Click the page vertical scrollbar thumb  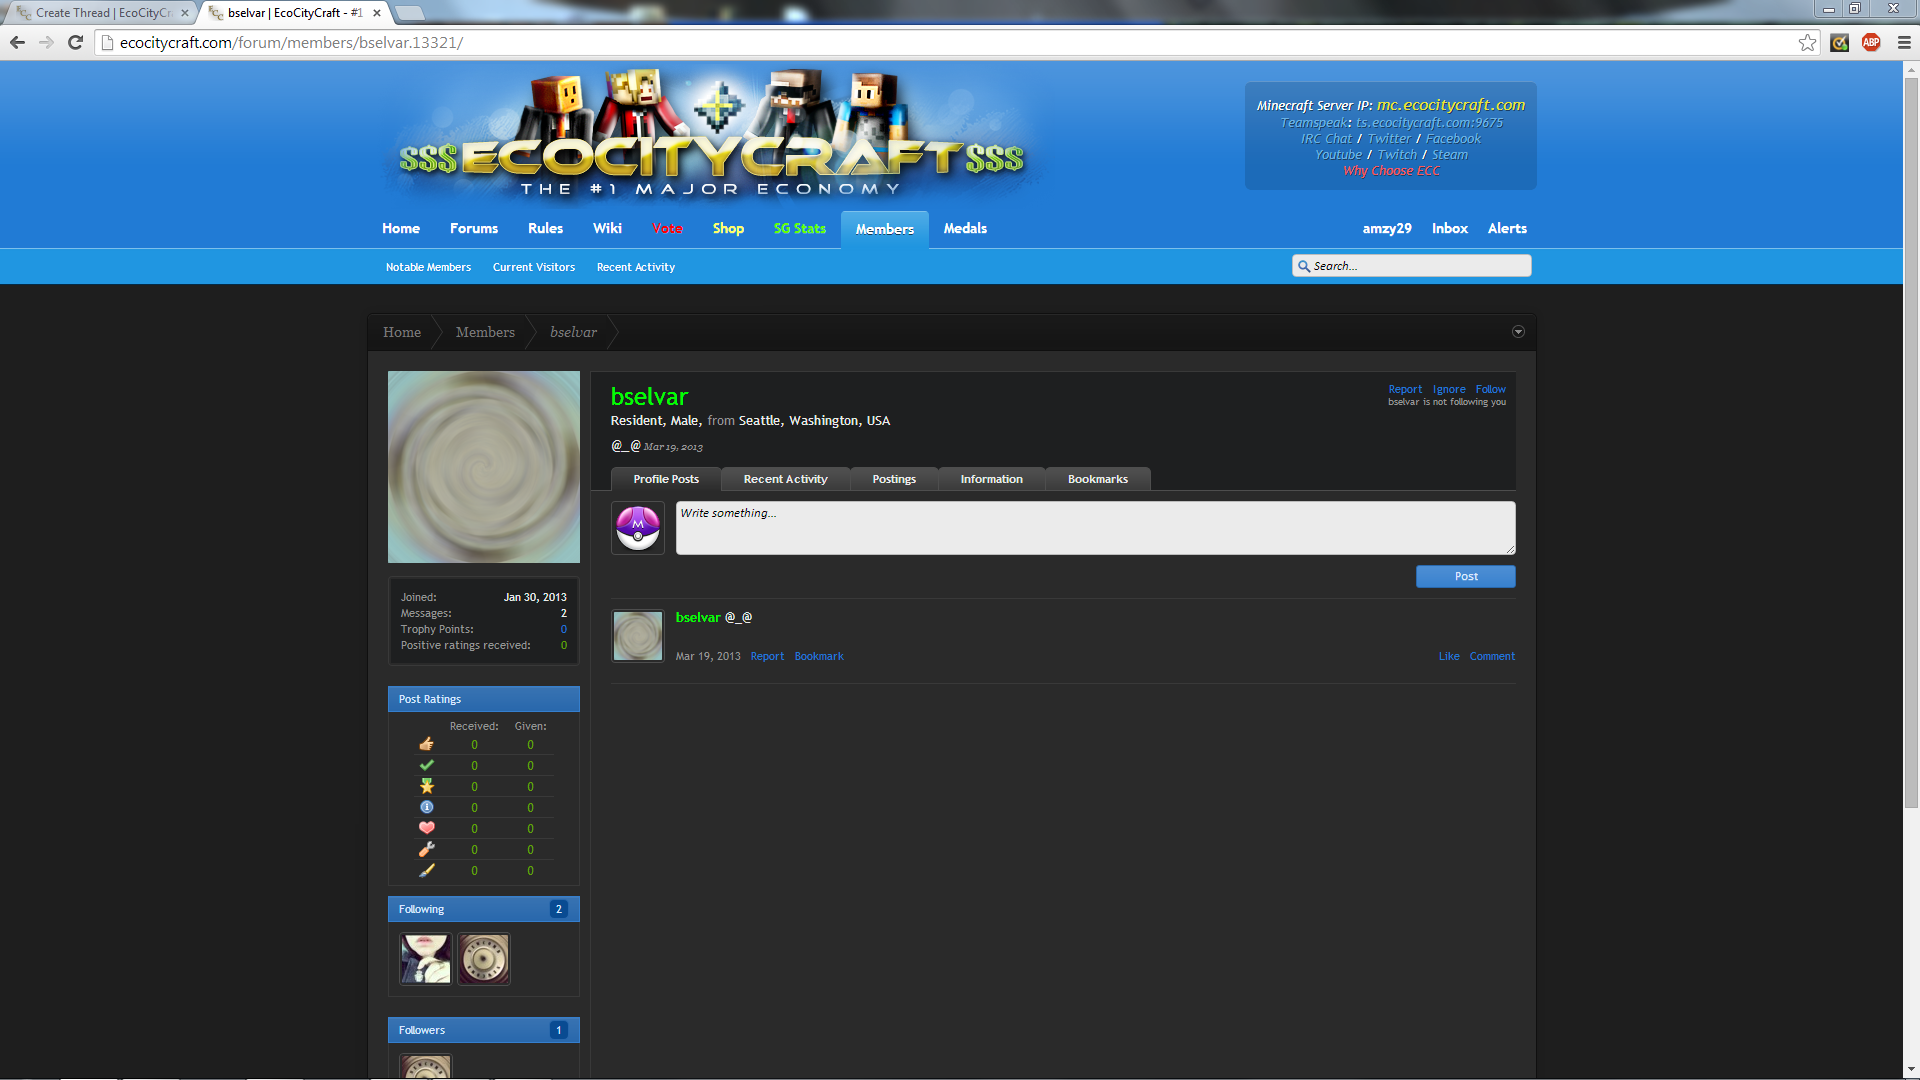pos(1911,440)
